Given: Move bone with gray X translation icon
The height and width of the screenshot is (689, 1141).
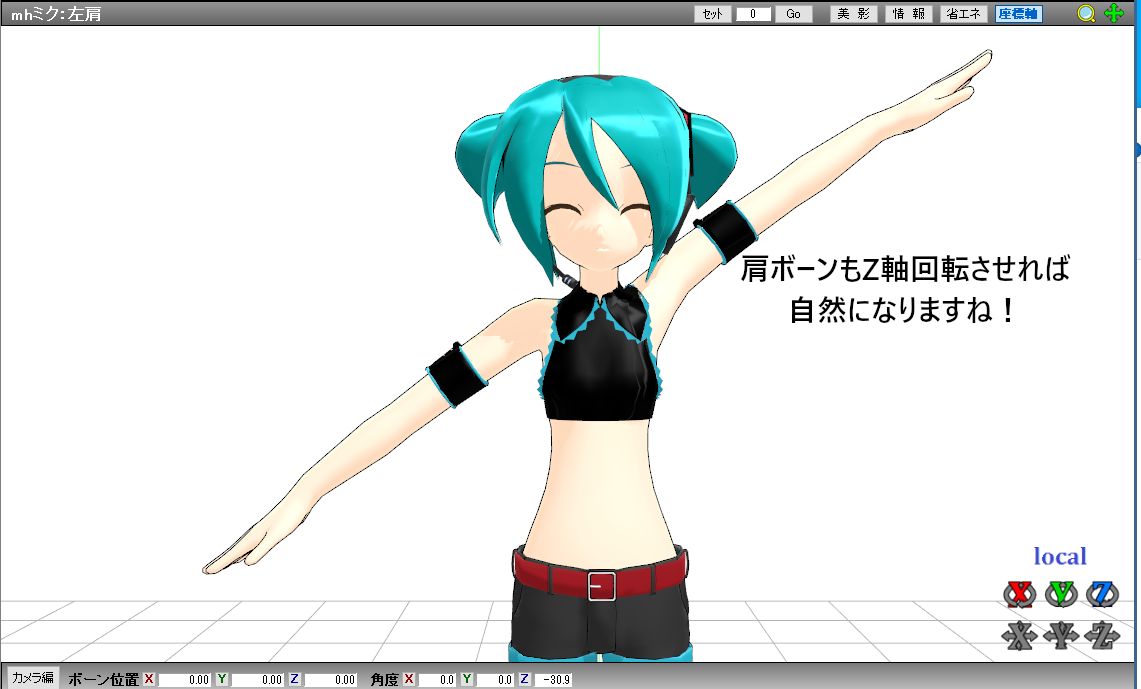Looking at the screenshot, I should pos(1019,636).
